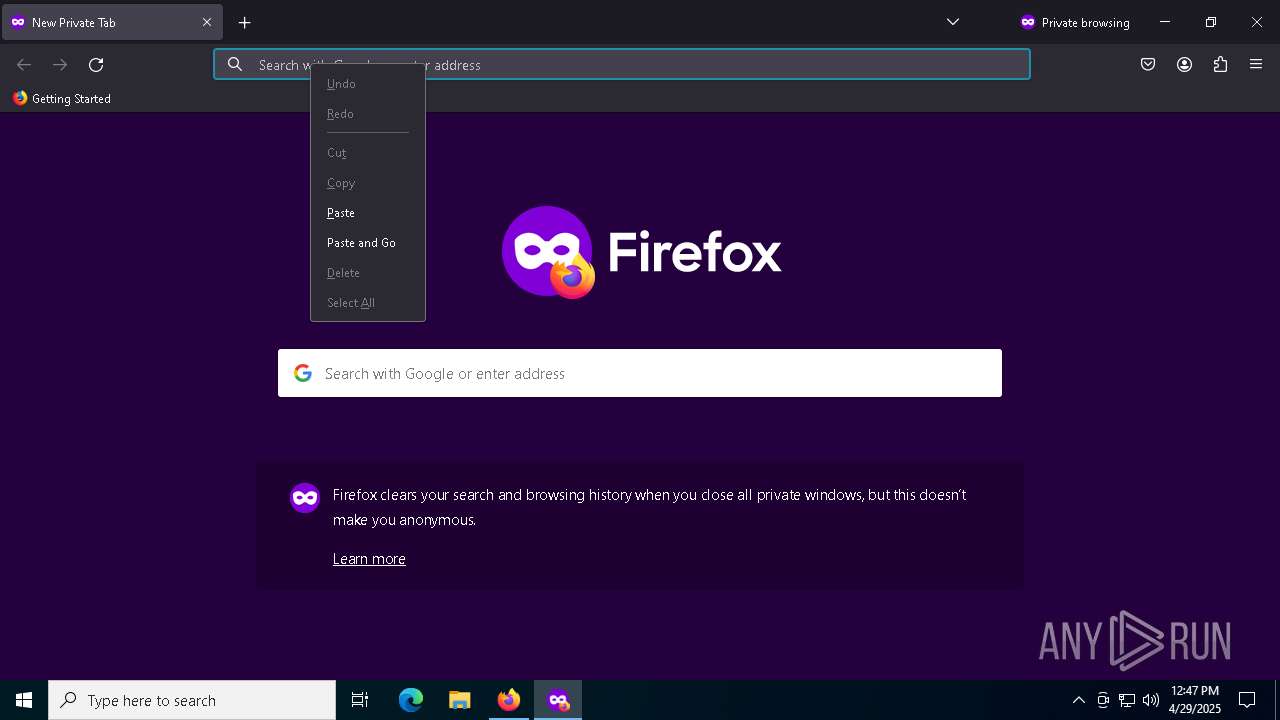
Task: Open the taskbar clock and date
Action: click(x=1195, y=700)
